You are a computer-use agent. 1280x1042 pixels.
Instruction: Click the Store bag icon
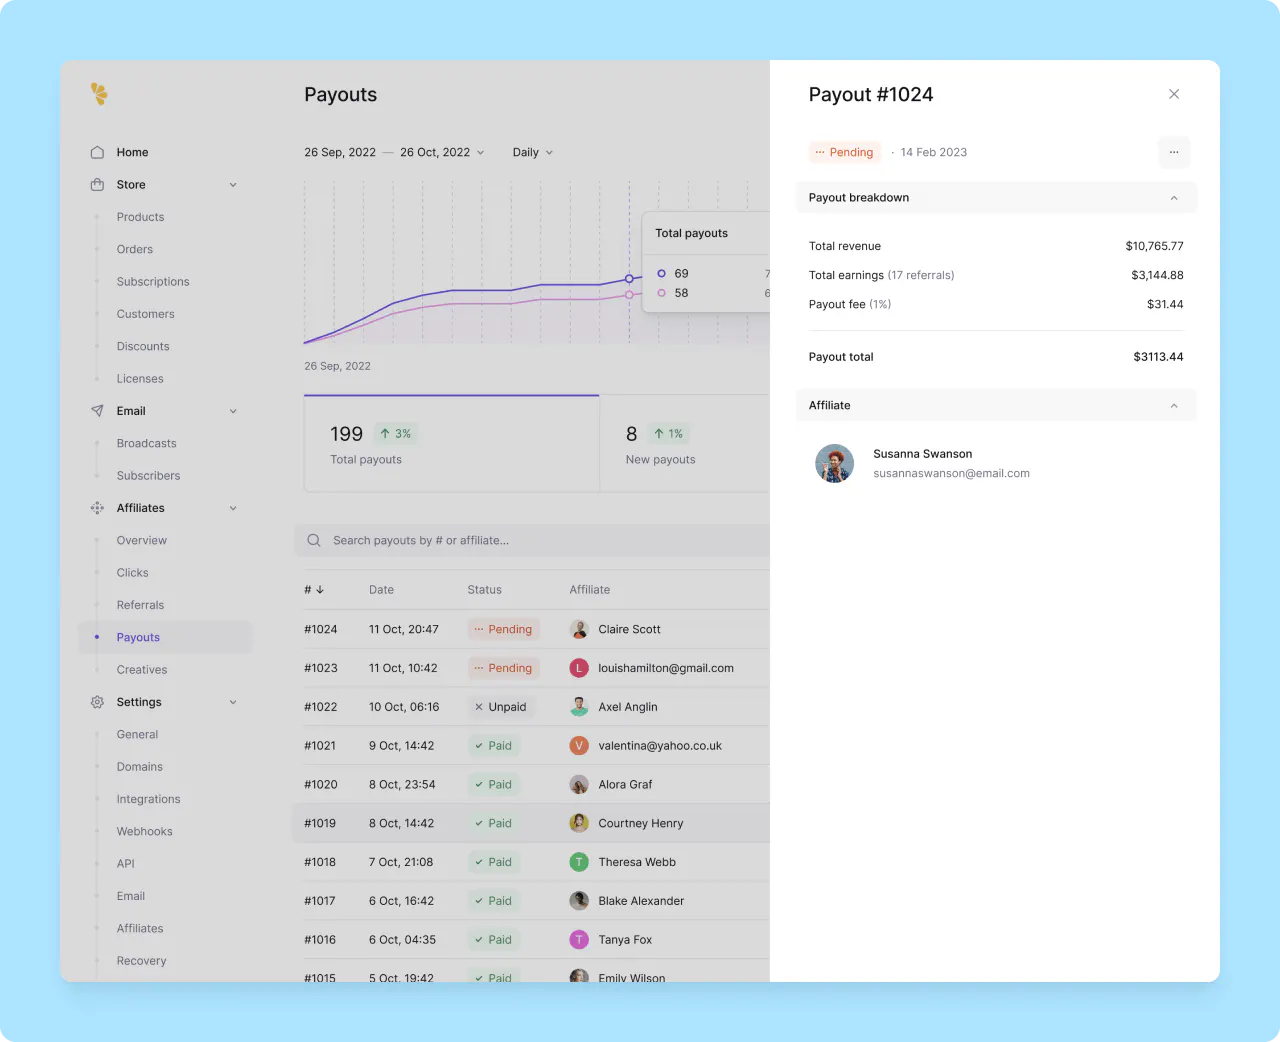click(x=97, y=185)
